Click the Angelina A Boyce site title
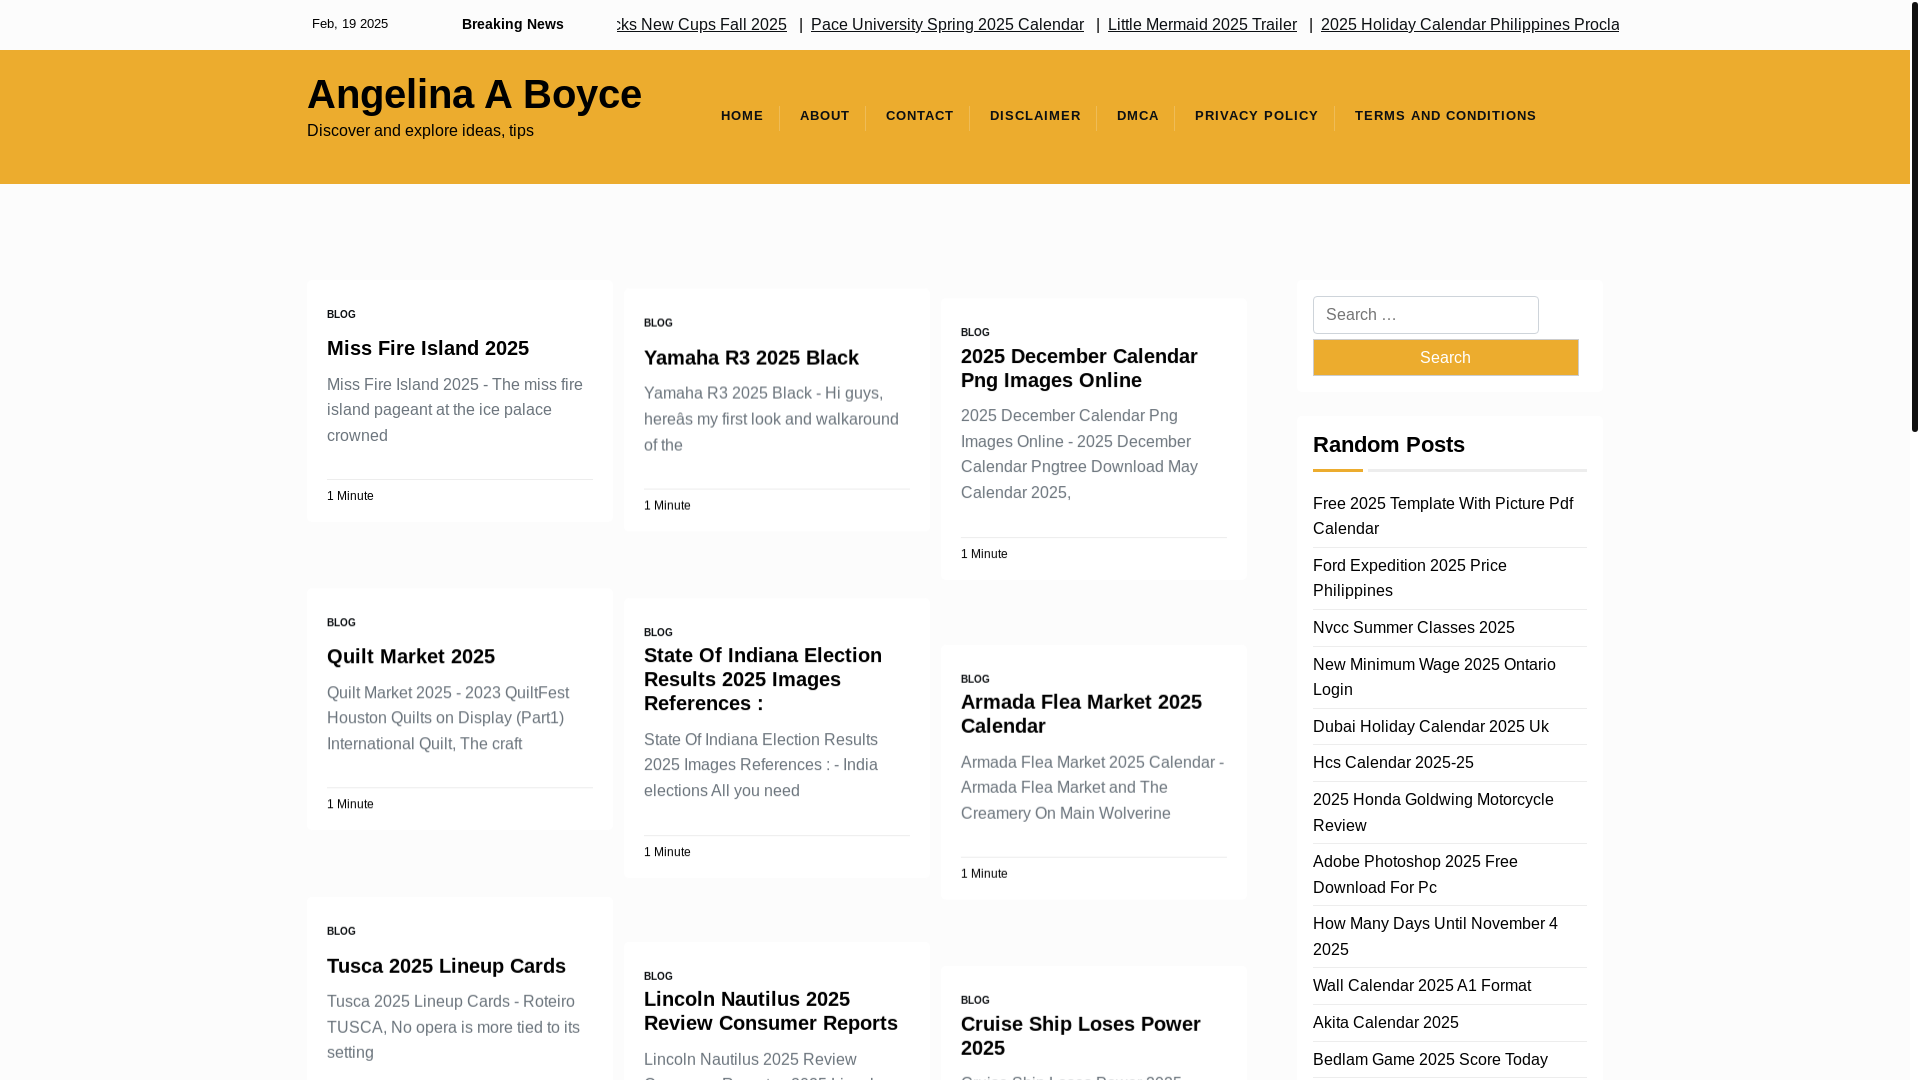 pyautogui.click(x=474, y=94)
